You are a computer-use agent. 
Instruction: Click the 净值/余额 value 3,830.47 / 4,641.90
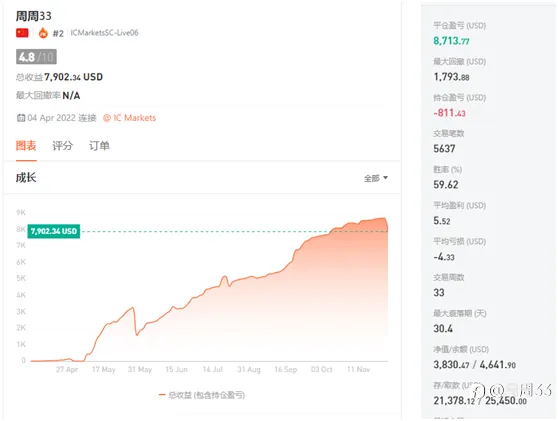(x=474, y=365)
